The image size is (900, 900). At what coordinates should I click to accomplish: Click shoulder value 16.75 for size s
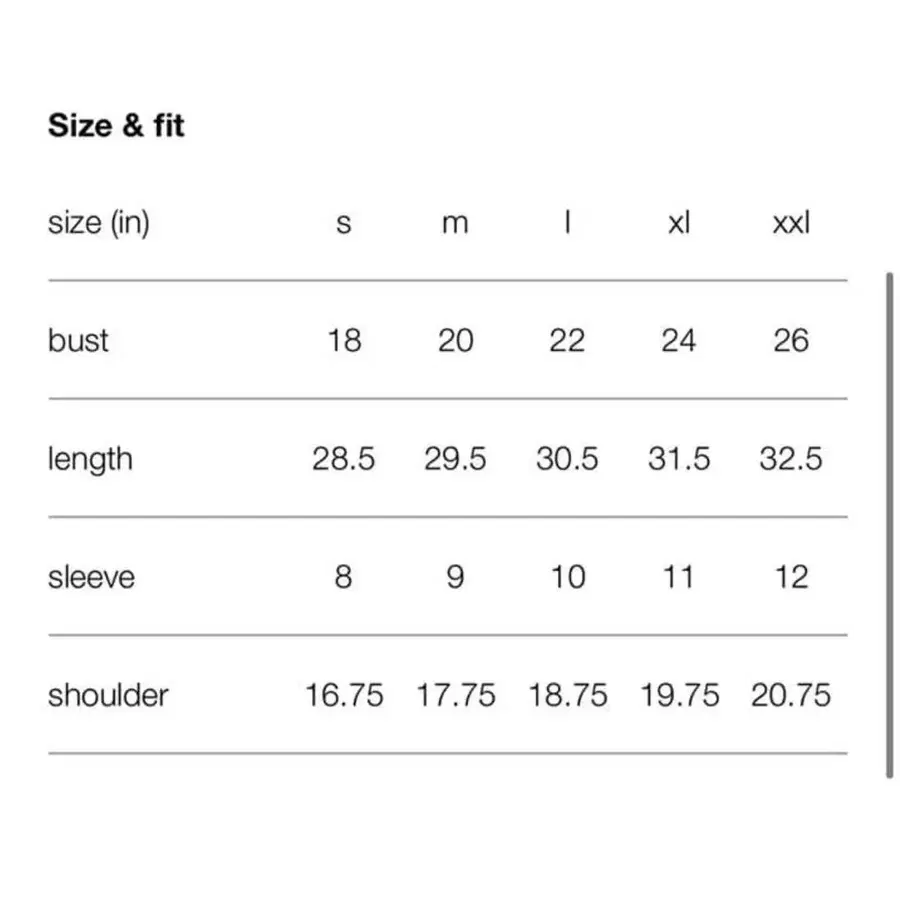point(343,695)
